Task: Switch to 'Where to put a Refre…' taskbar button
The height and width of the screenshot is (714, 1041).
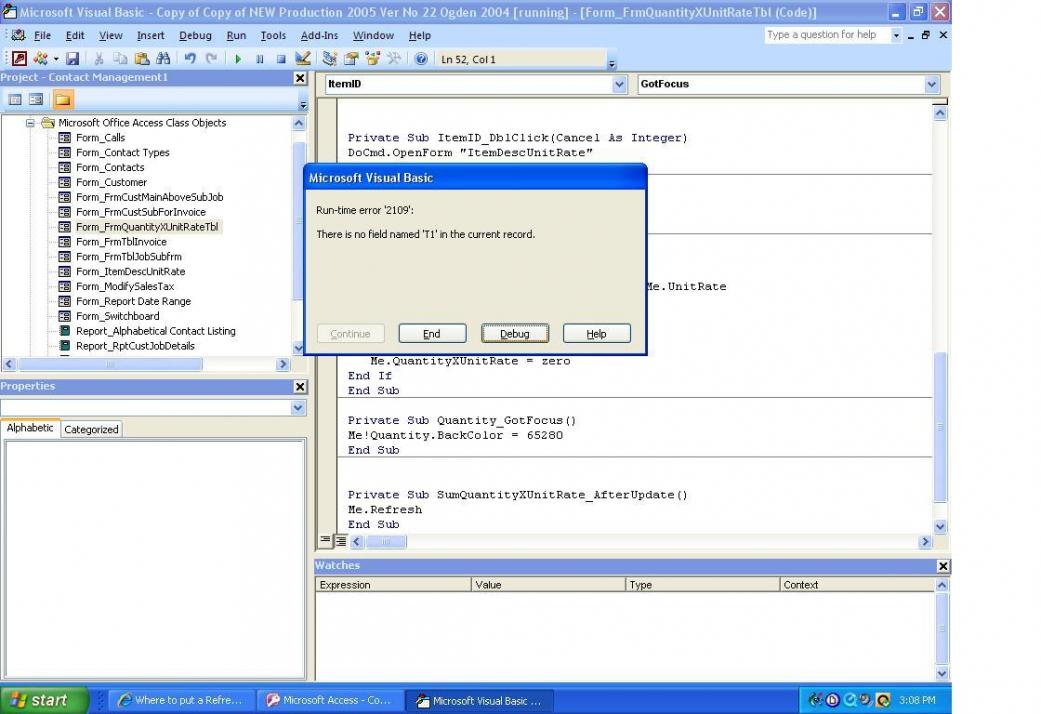Action: 181,700
